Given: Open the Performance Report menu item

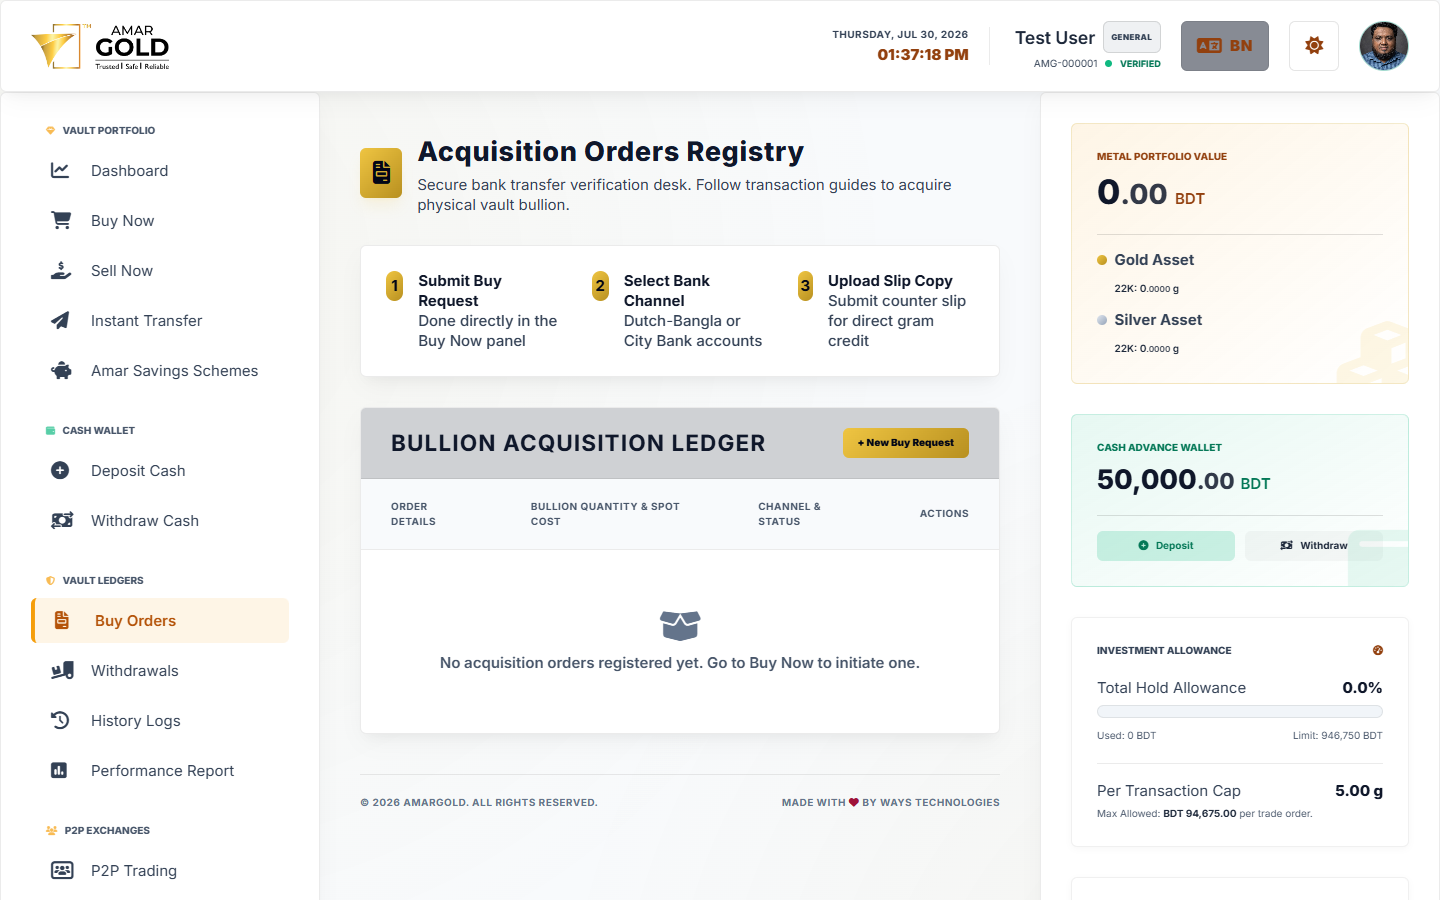Looking at the screenshot, I should (160, 771).
